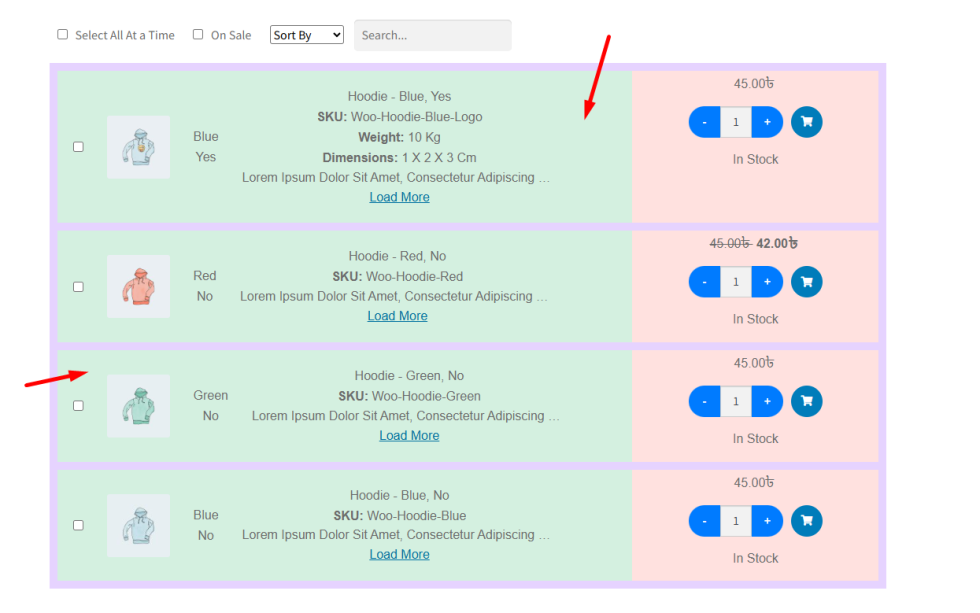Open the red hoodie thumbnail
980x613 pixels.
coord(138,286)
